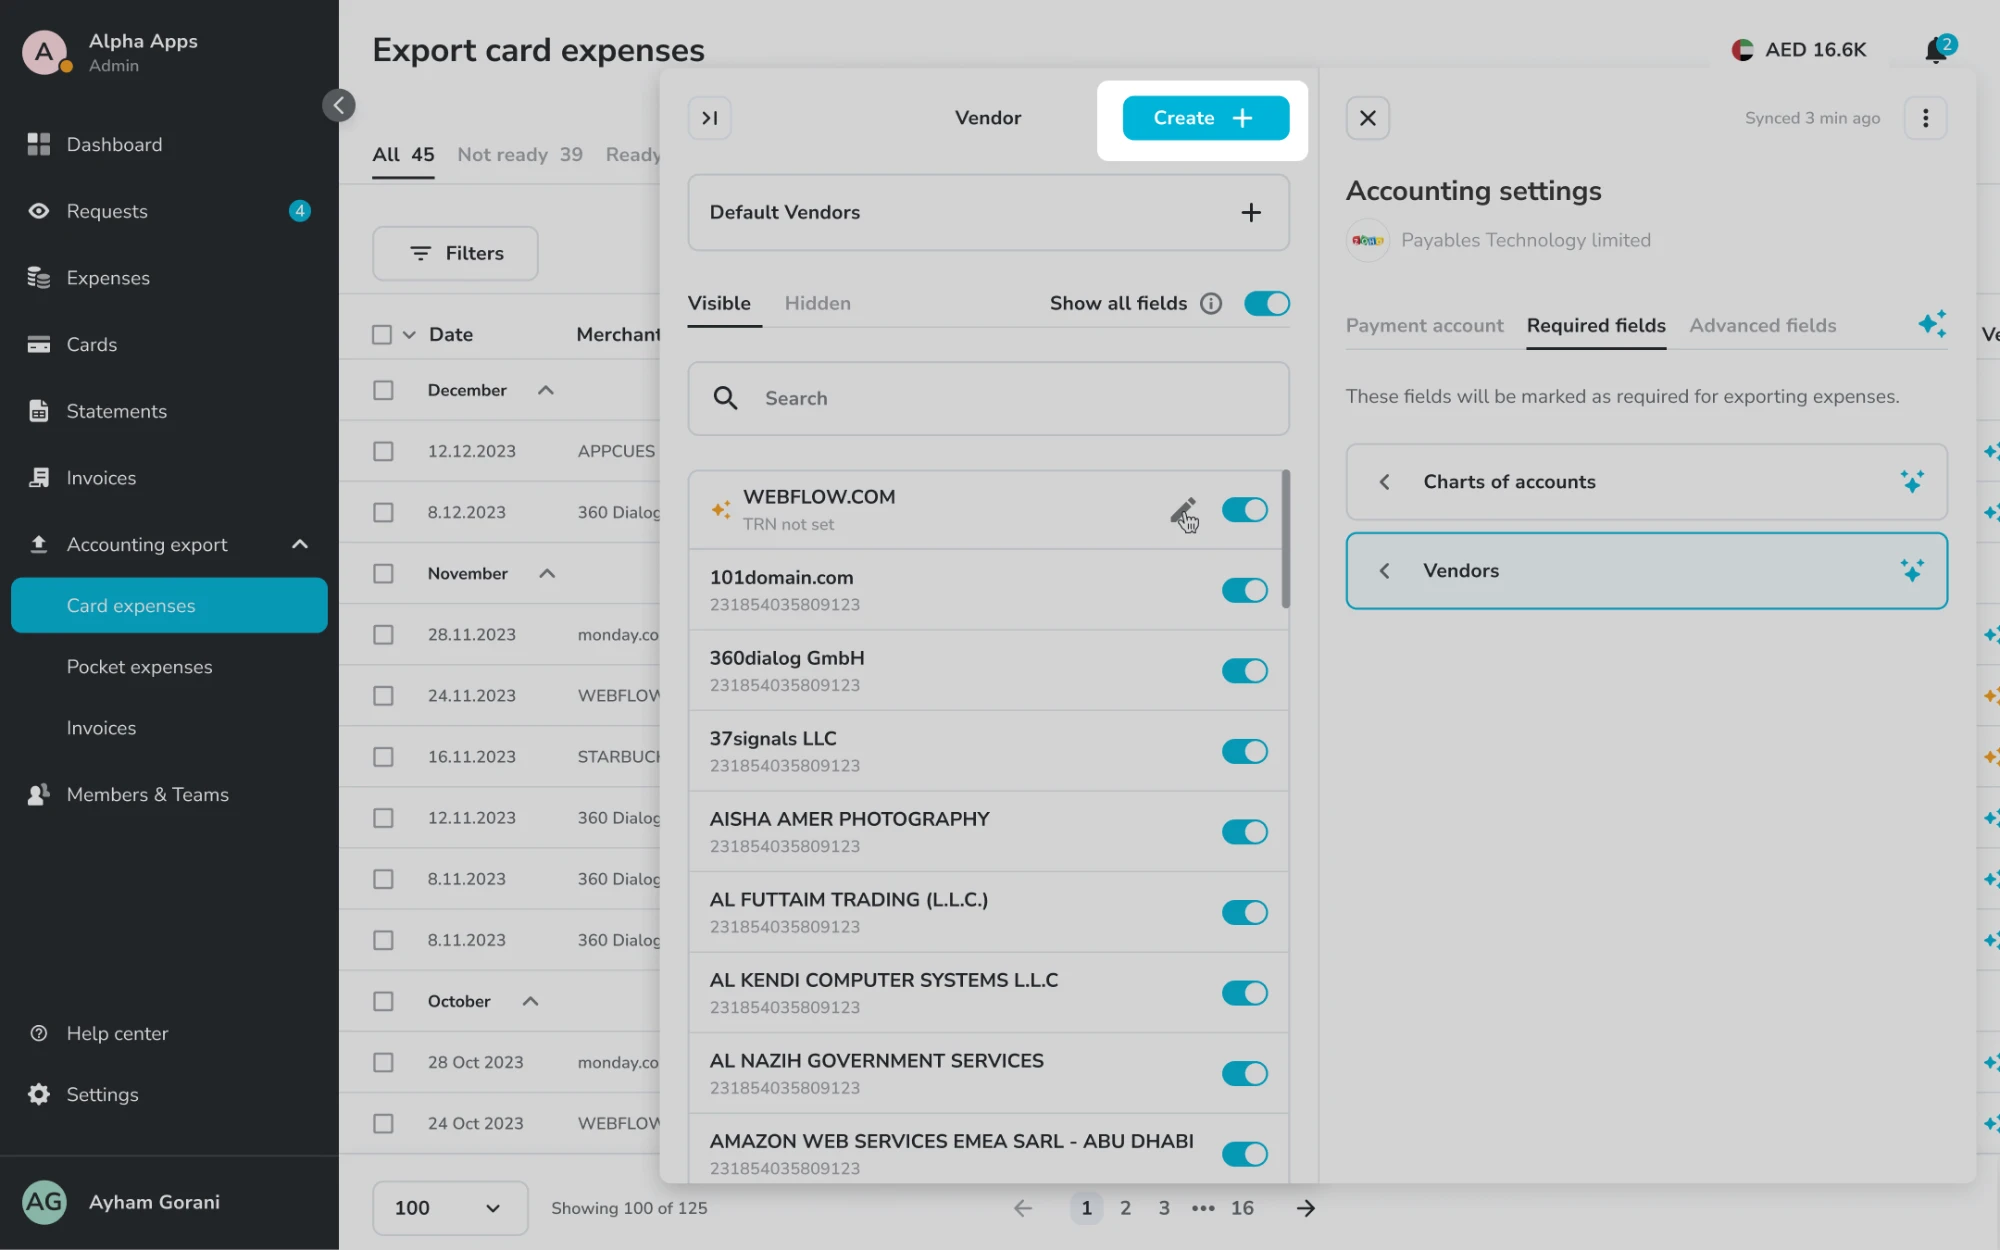Select the 12.12.2023 expense row checkbox

383,451
